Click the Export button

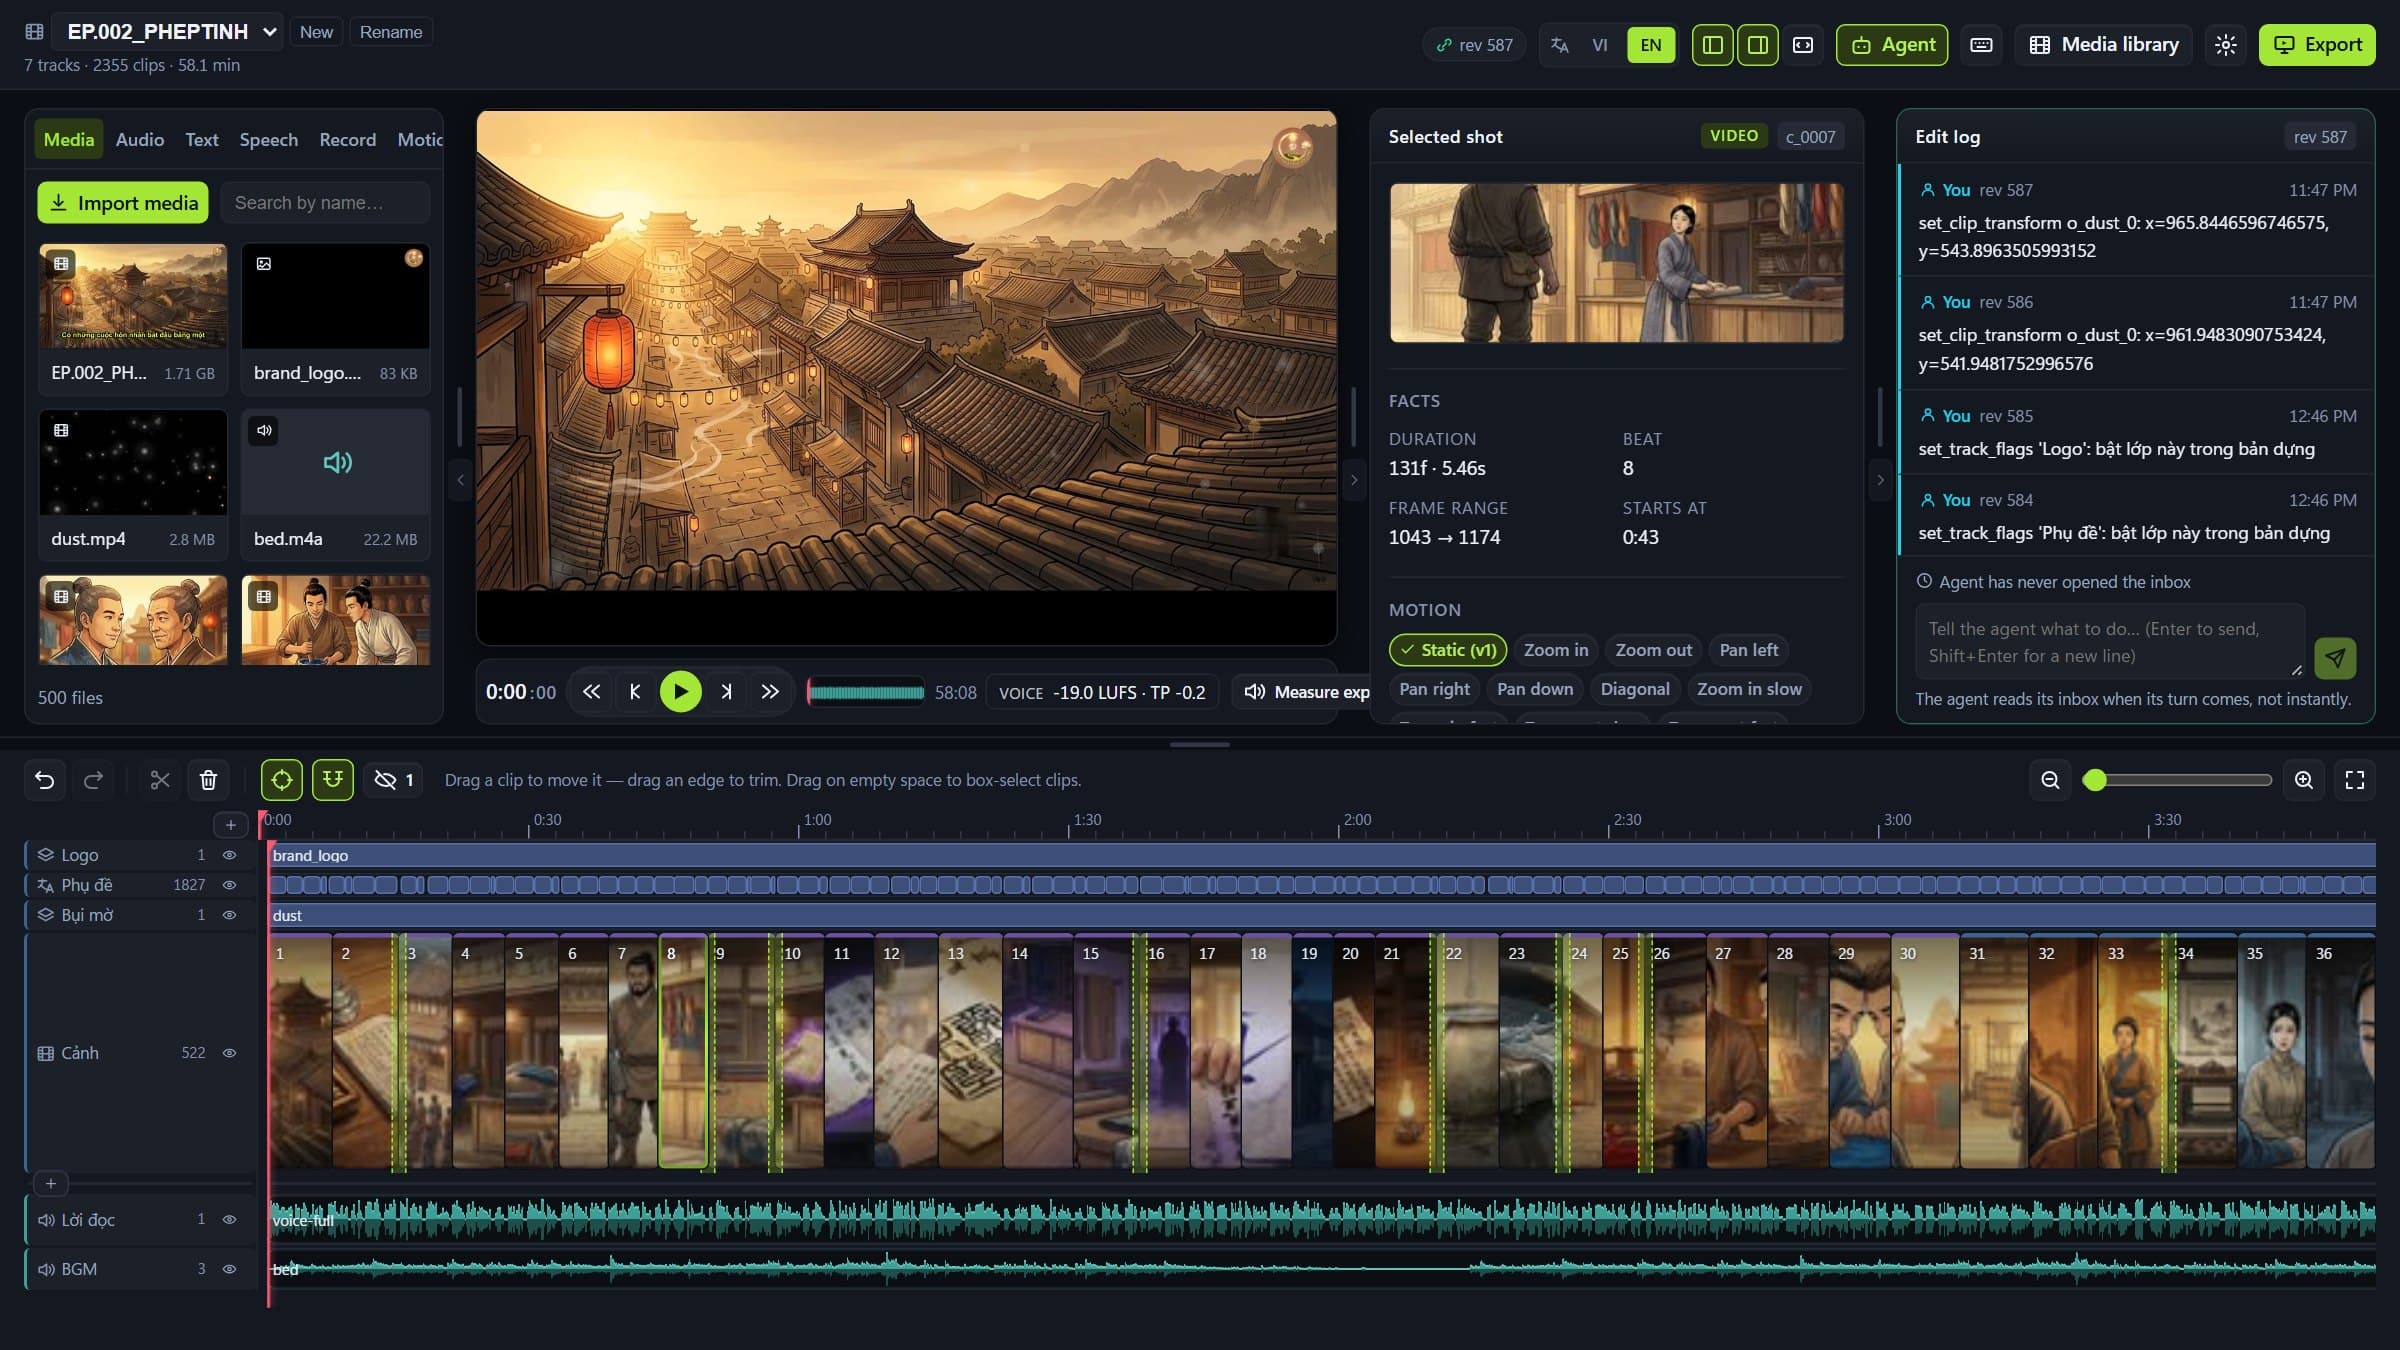click(x=2317, y=45)
